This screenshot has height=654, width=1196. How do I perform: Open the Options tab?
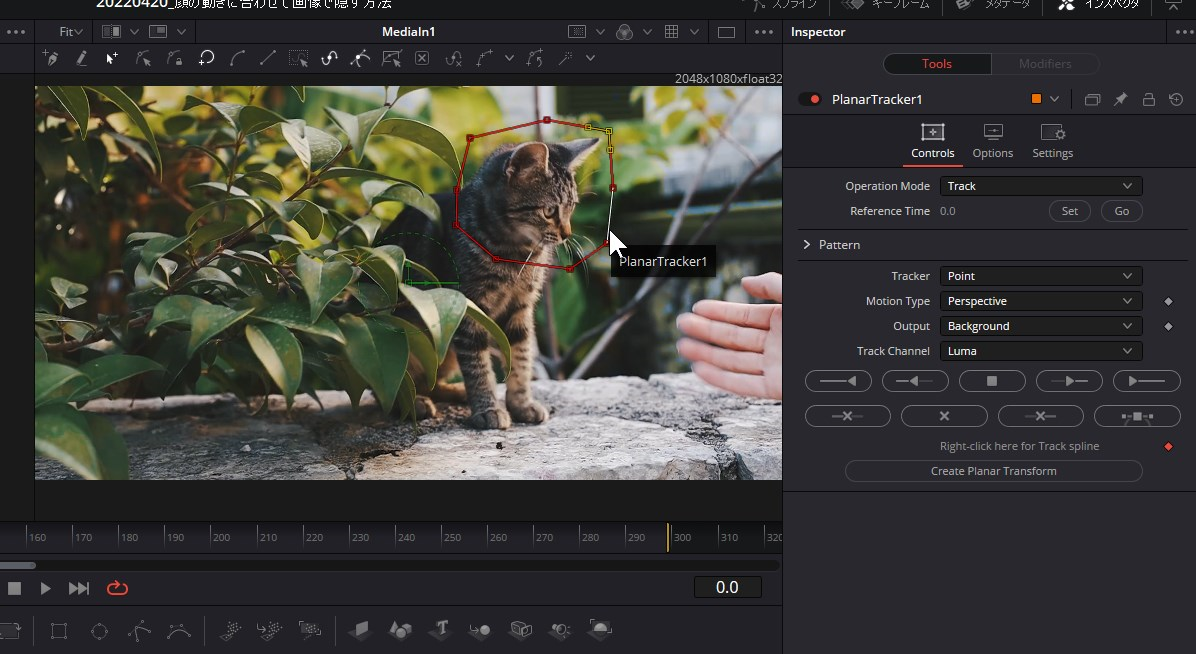click(x=992, y=142)
